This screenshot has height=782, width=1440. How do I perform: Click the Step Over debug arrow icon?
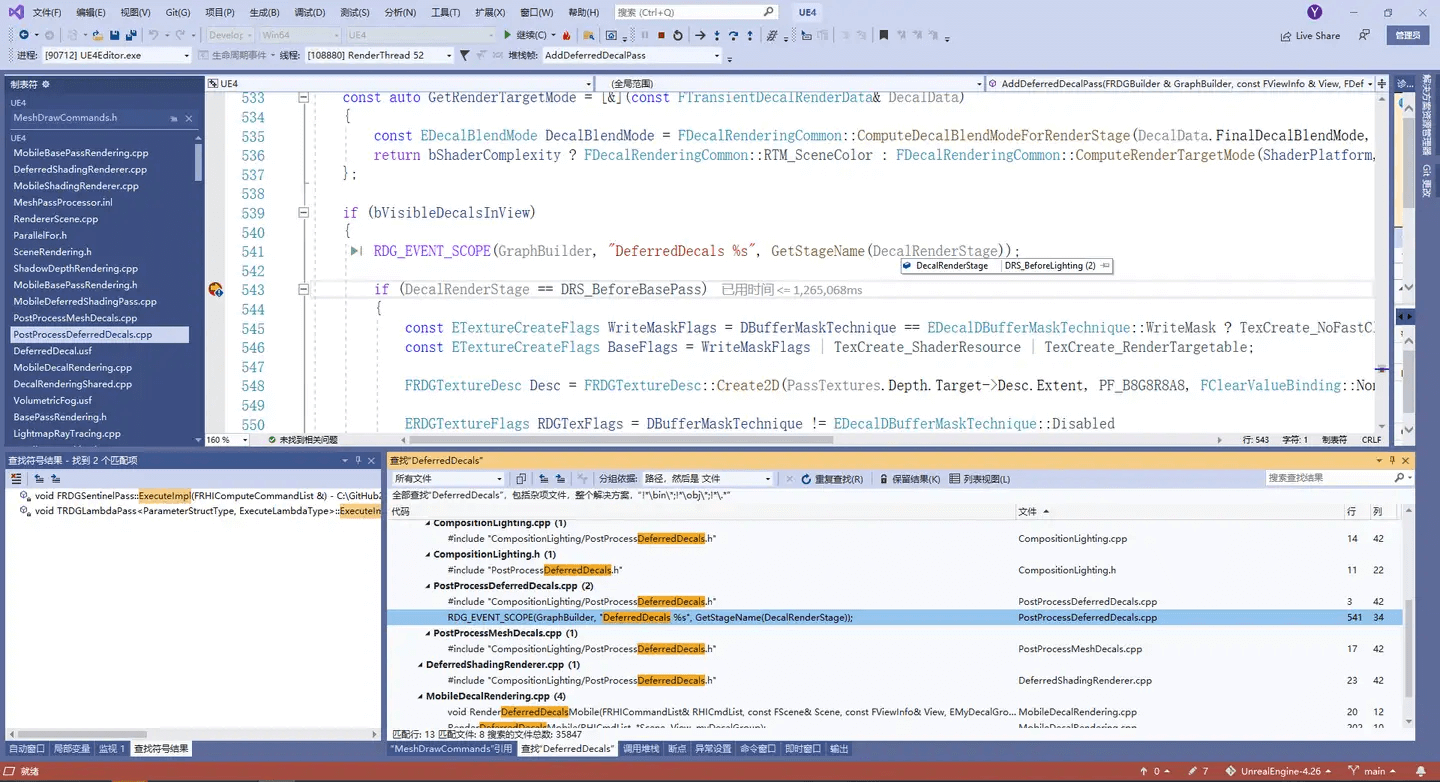click(x=733, y=35)
